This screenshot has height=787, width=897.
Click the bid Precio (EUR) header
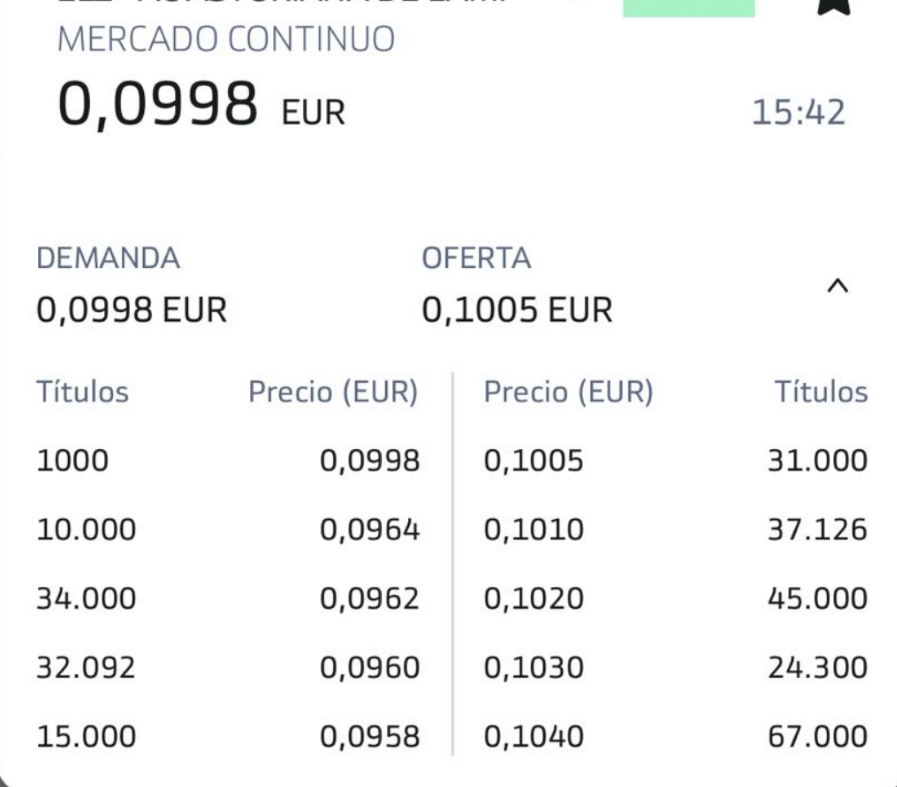tap(334, 392)
